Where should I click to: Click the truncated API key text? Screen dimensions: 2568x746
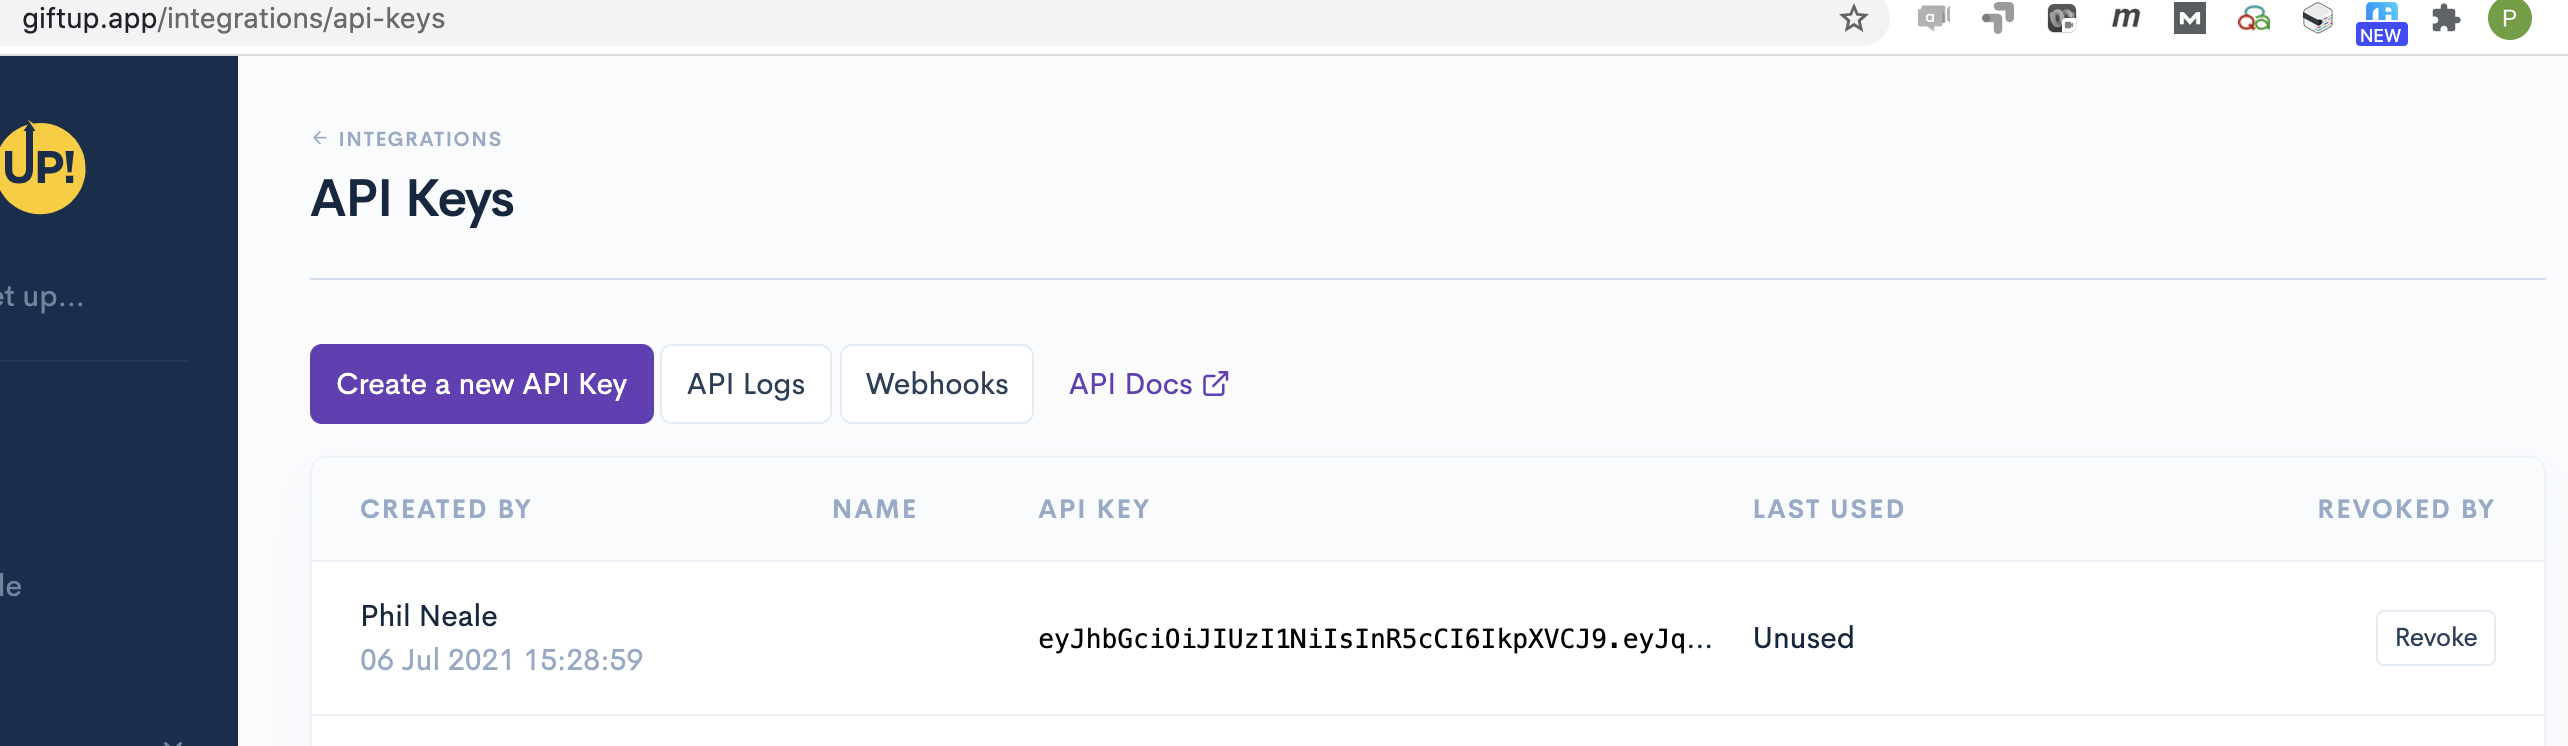(x=1374, y=639)
